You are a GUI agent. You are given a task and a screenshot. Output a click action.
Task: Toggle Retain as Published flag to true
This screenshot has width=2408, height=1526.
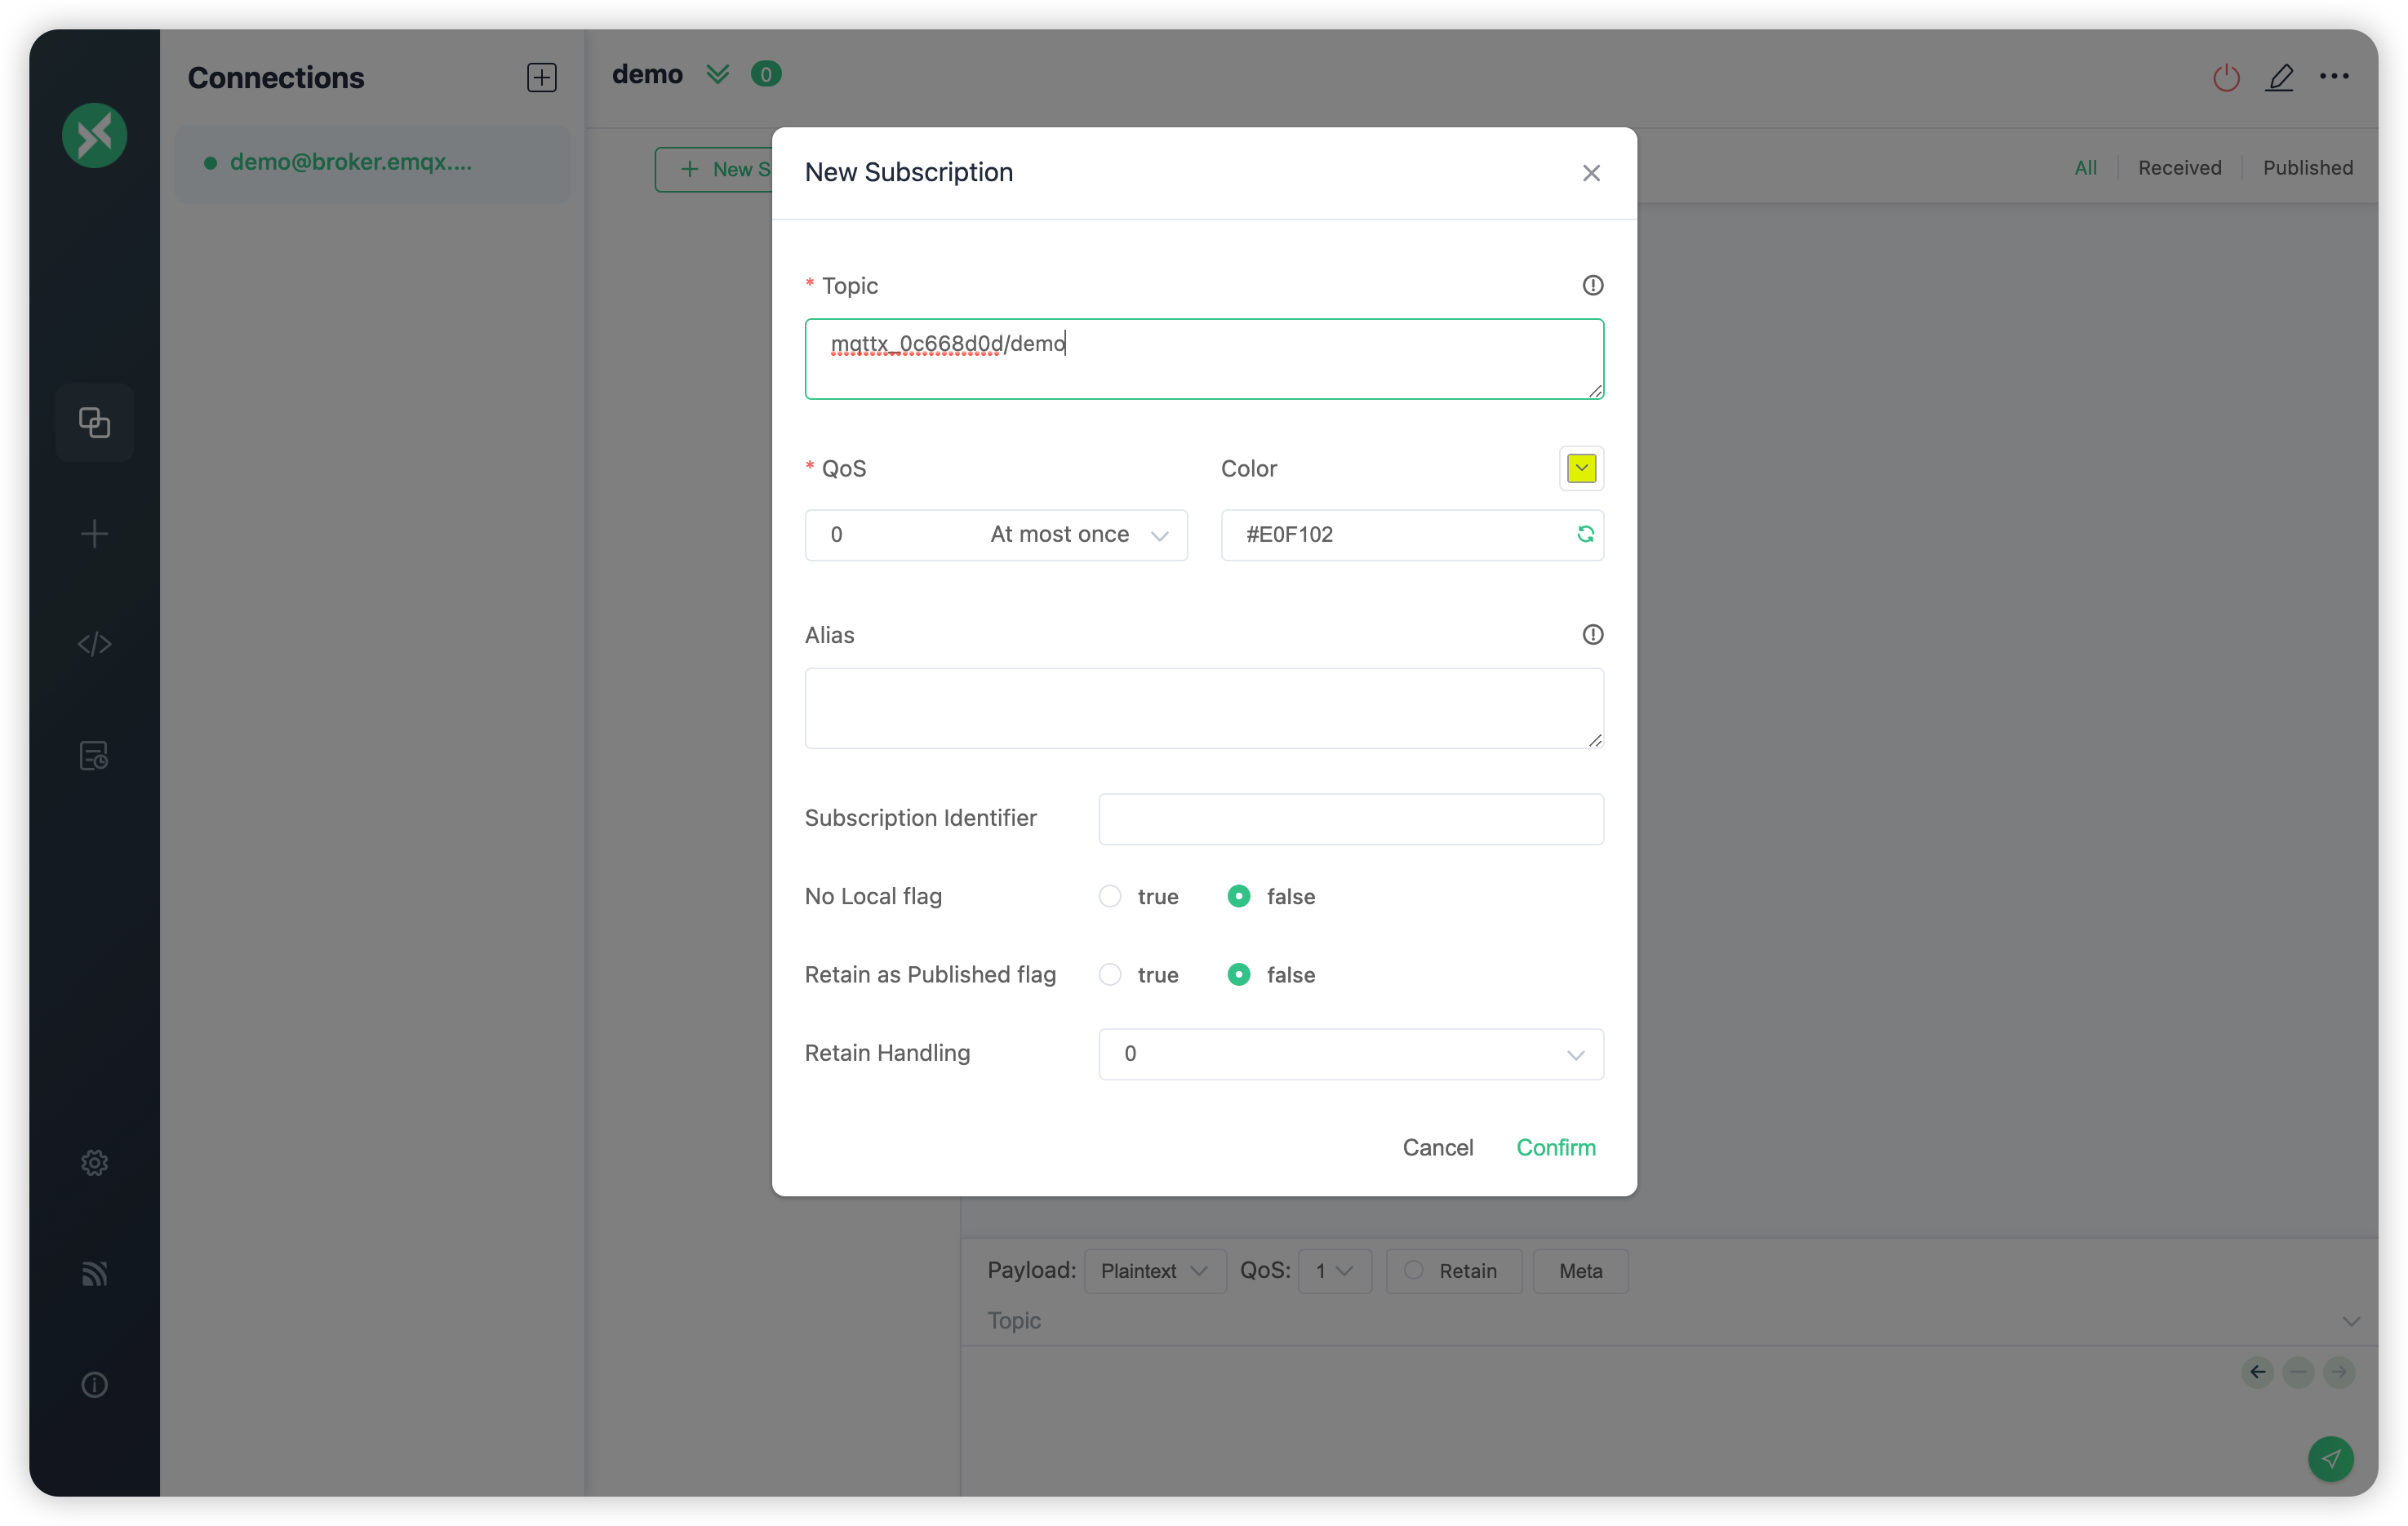tap(1109, 975)
